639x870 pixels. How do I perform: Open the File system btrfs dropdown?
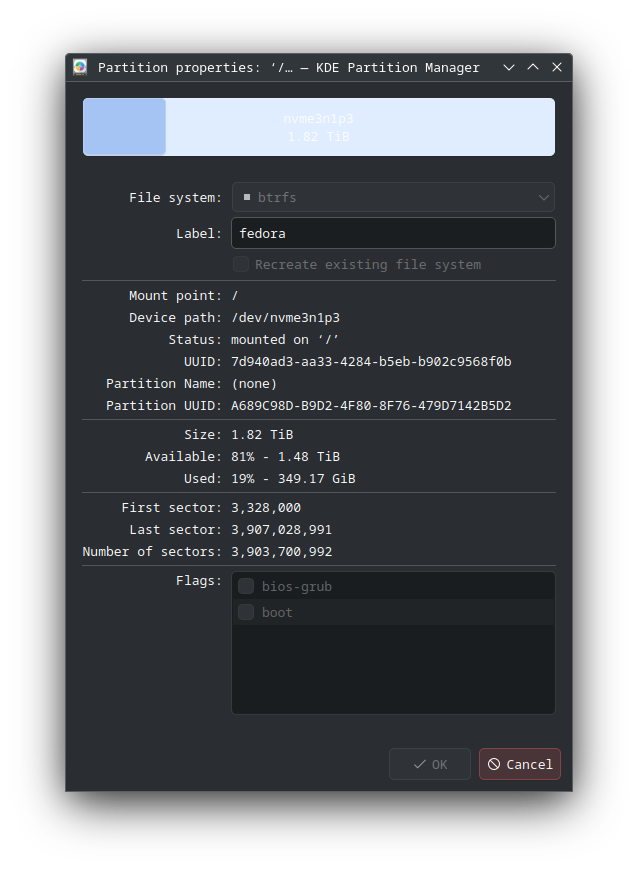393,197
